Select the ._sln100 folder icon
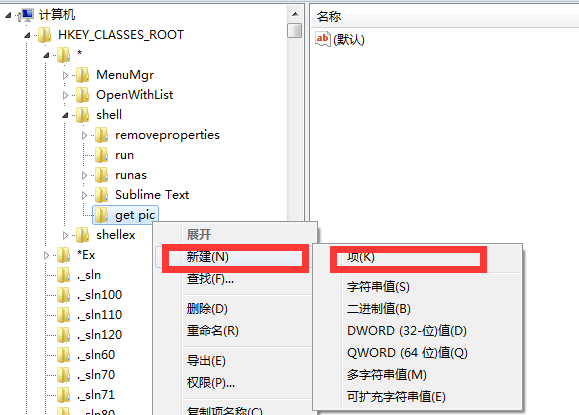This screenshot has width=579, height=415. point(64,295)
